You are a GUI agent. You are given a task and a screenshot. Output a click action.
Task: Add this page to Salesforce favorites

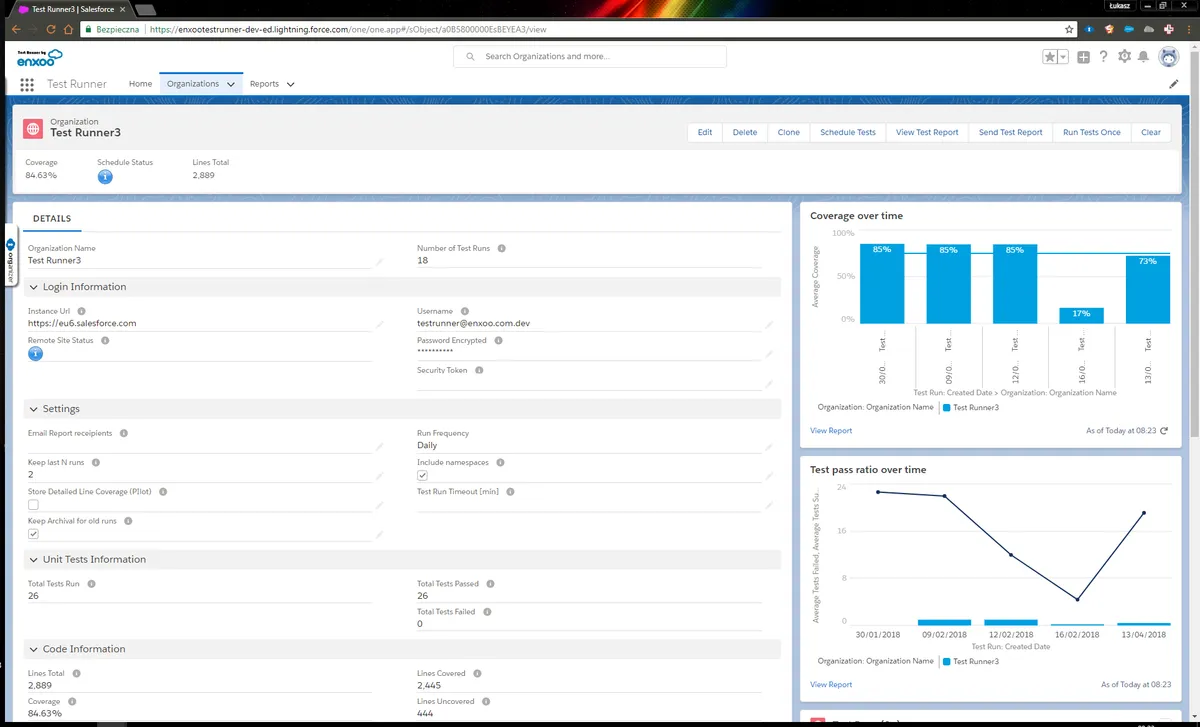1050,57
